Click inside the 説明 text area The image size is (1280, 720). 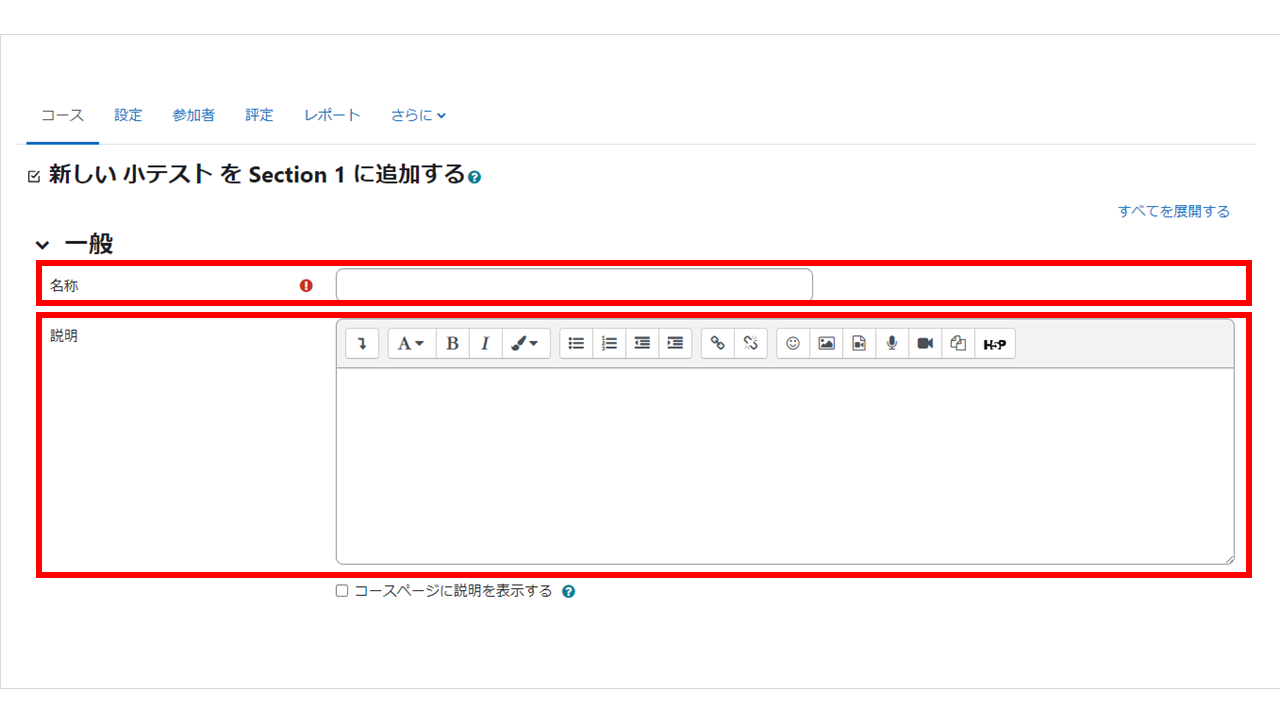tap(785, 466)
